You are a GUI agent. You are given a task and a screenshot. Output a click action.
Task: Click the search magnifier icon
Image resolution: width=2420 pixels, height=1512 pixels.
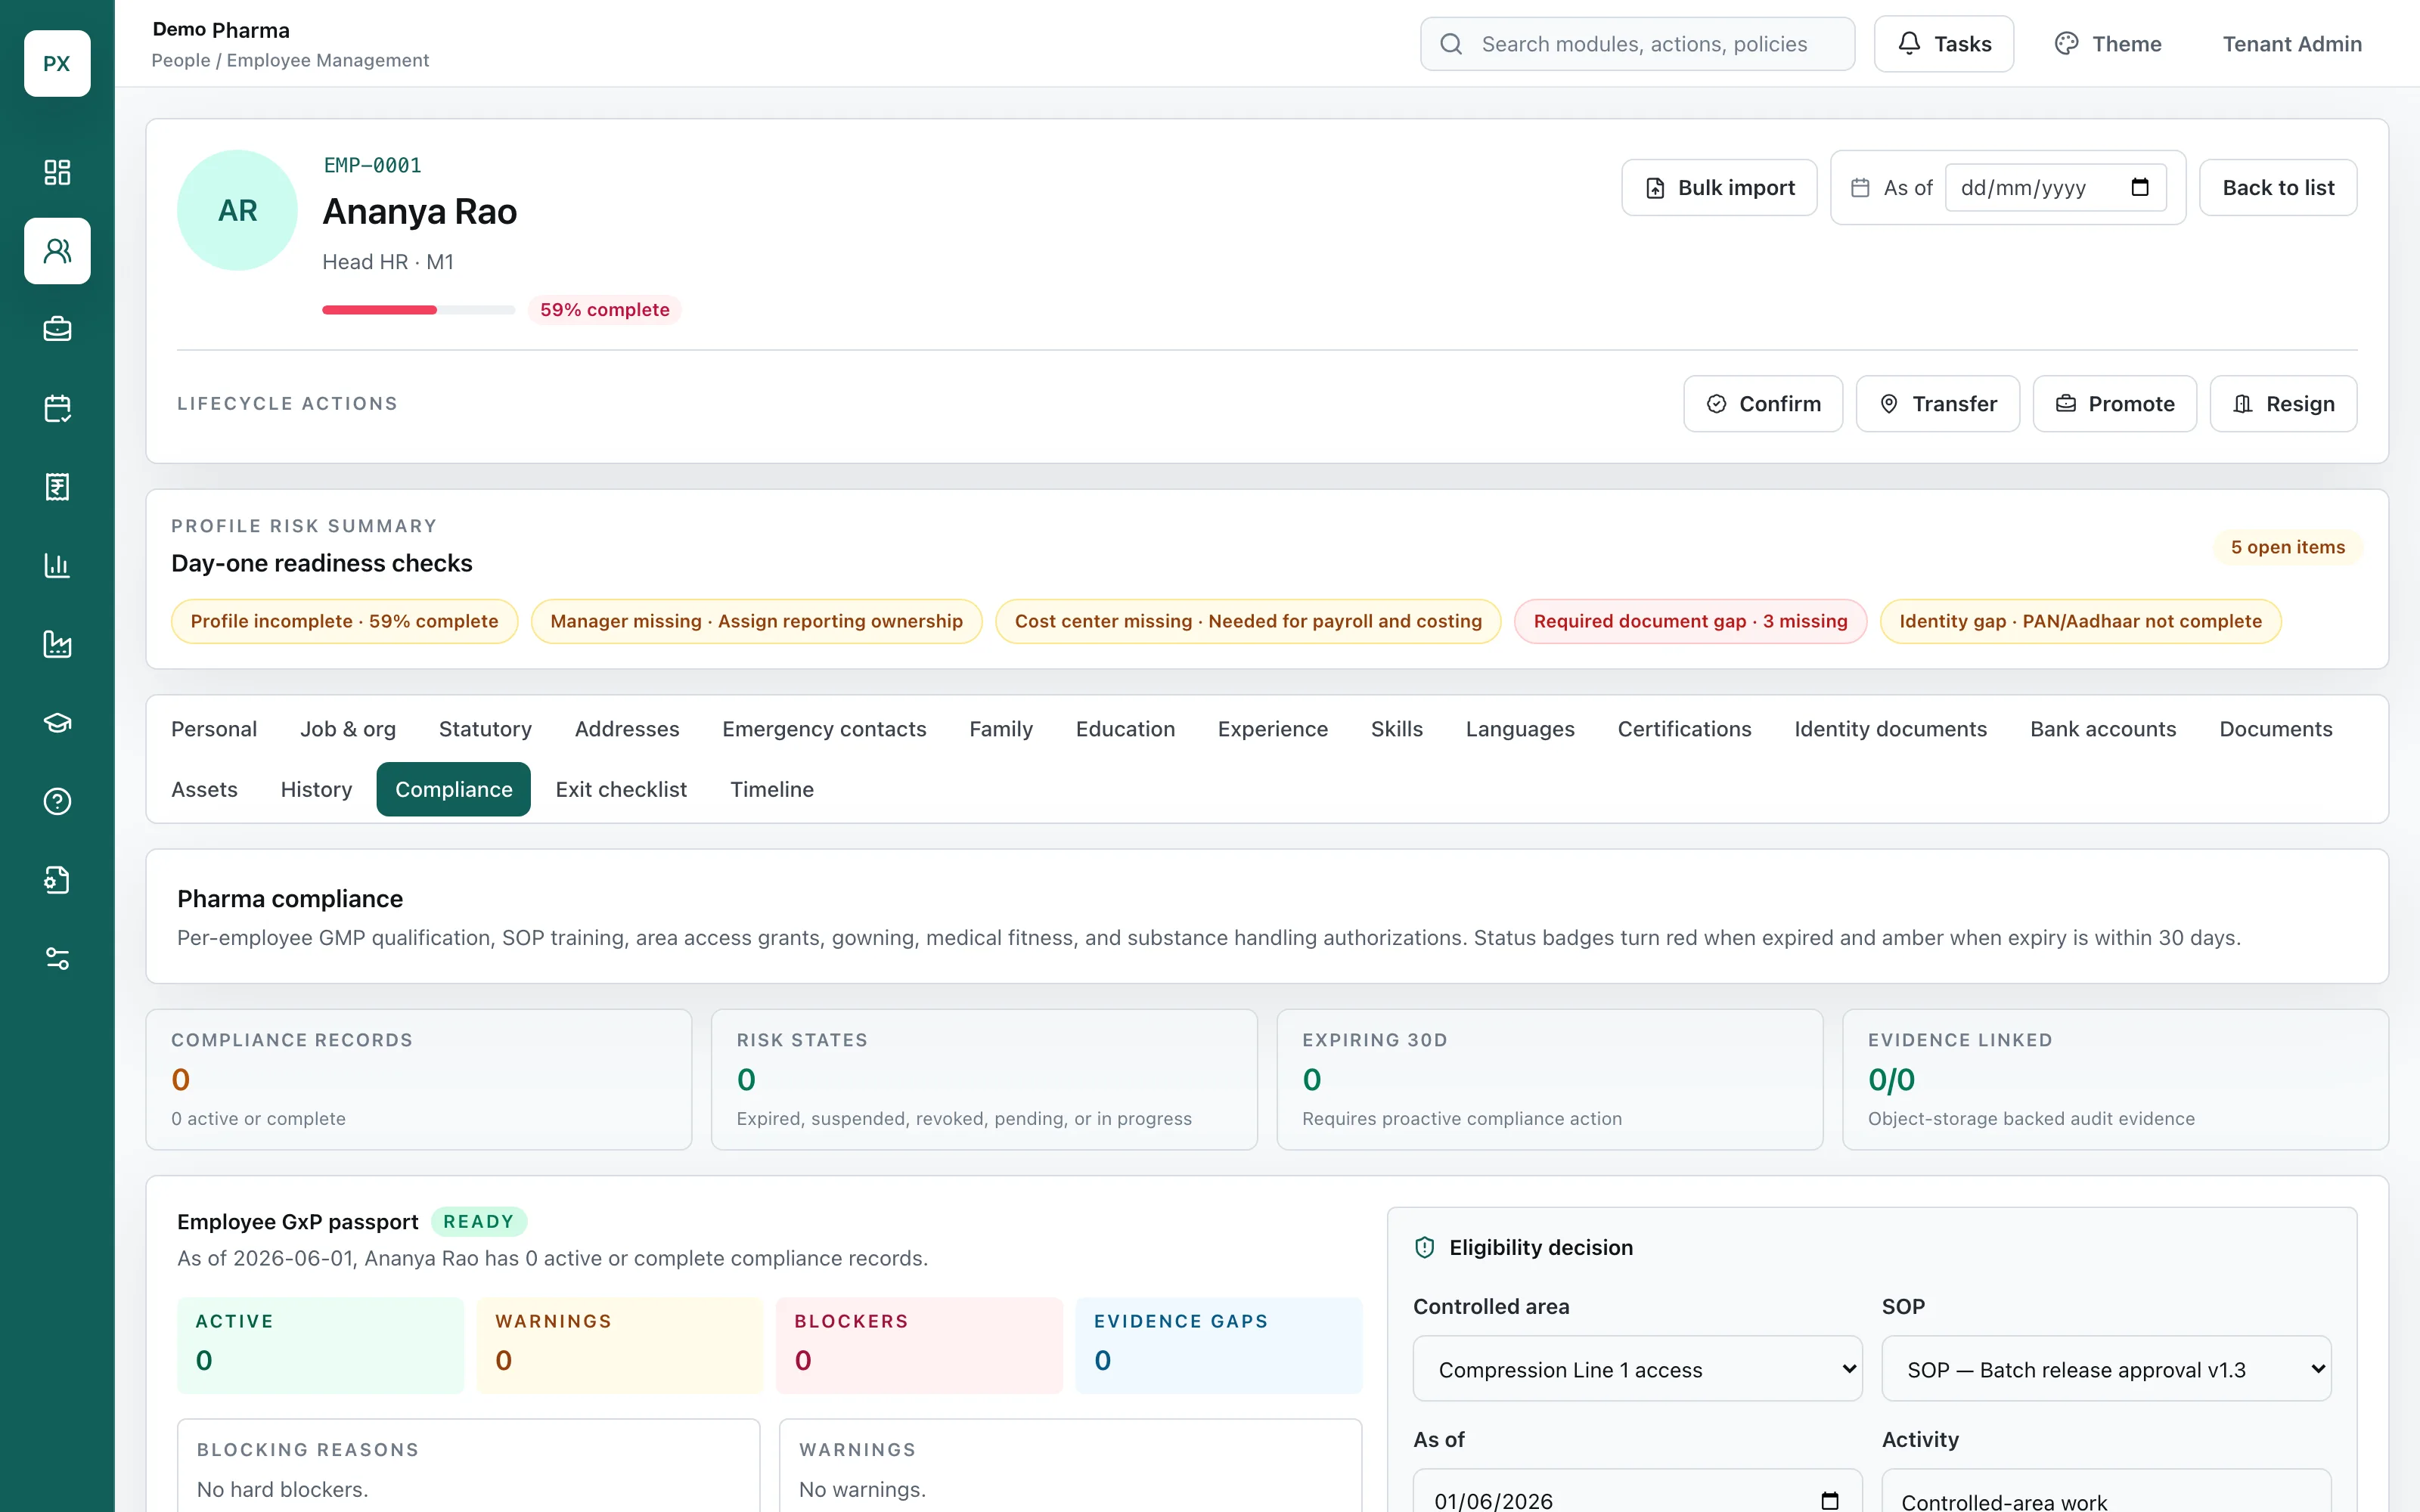pyautogui.click(x=1451, y=44)
